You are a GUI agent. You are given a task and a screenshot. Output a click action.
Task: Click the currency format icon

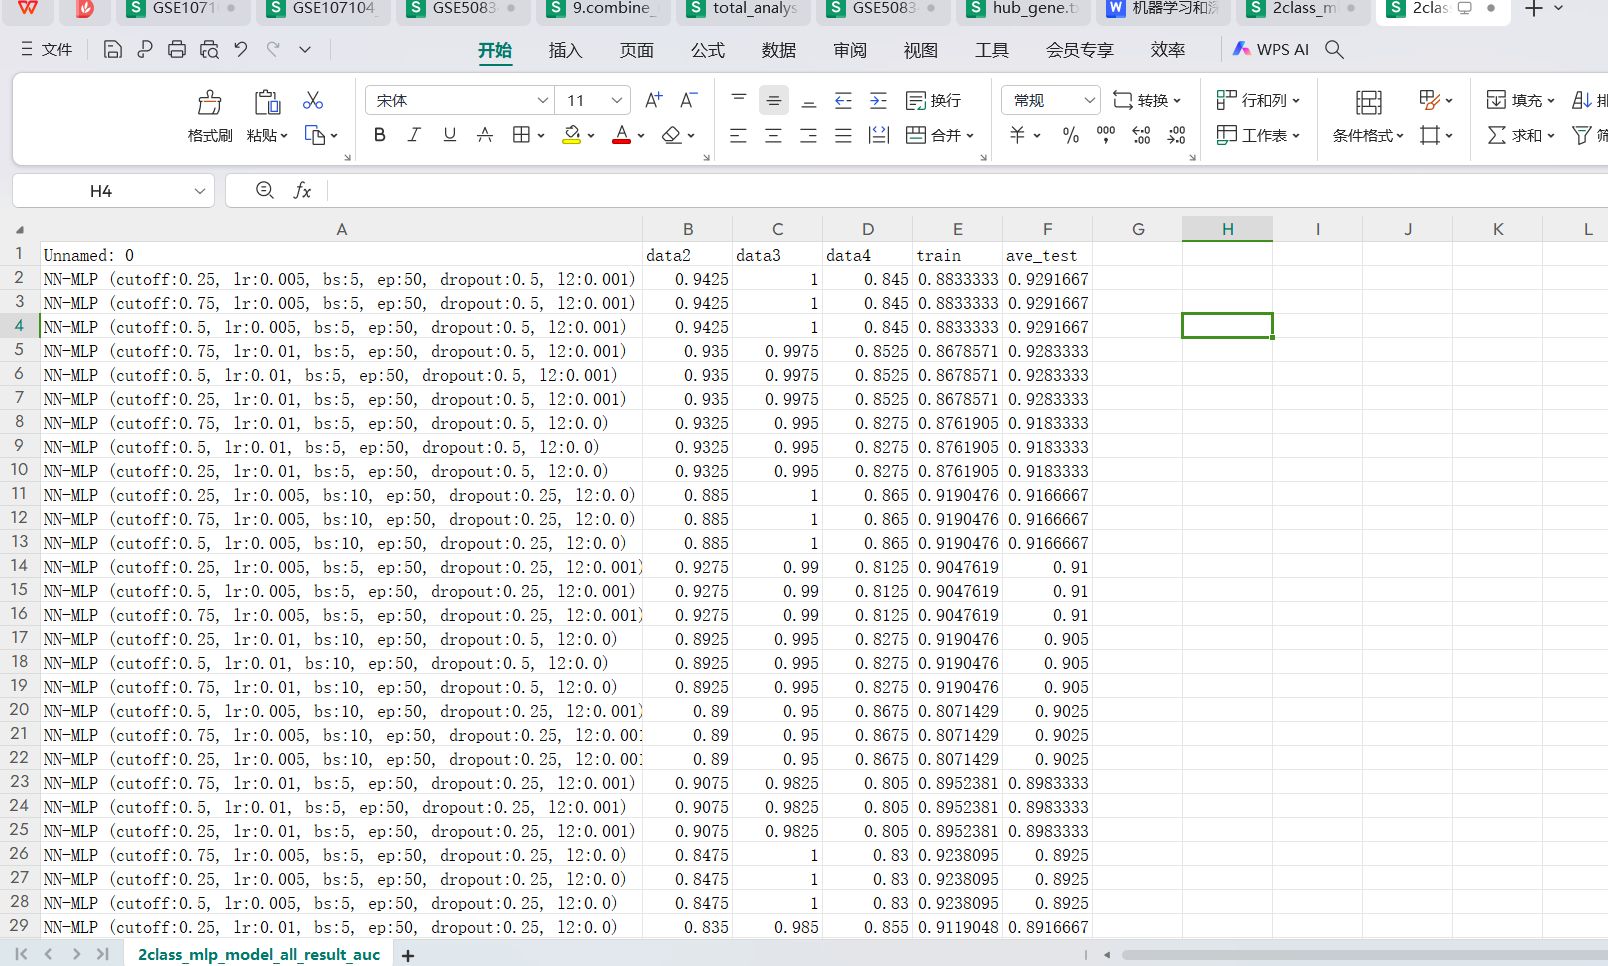(1018, 135)
